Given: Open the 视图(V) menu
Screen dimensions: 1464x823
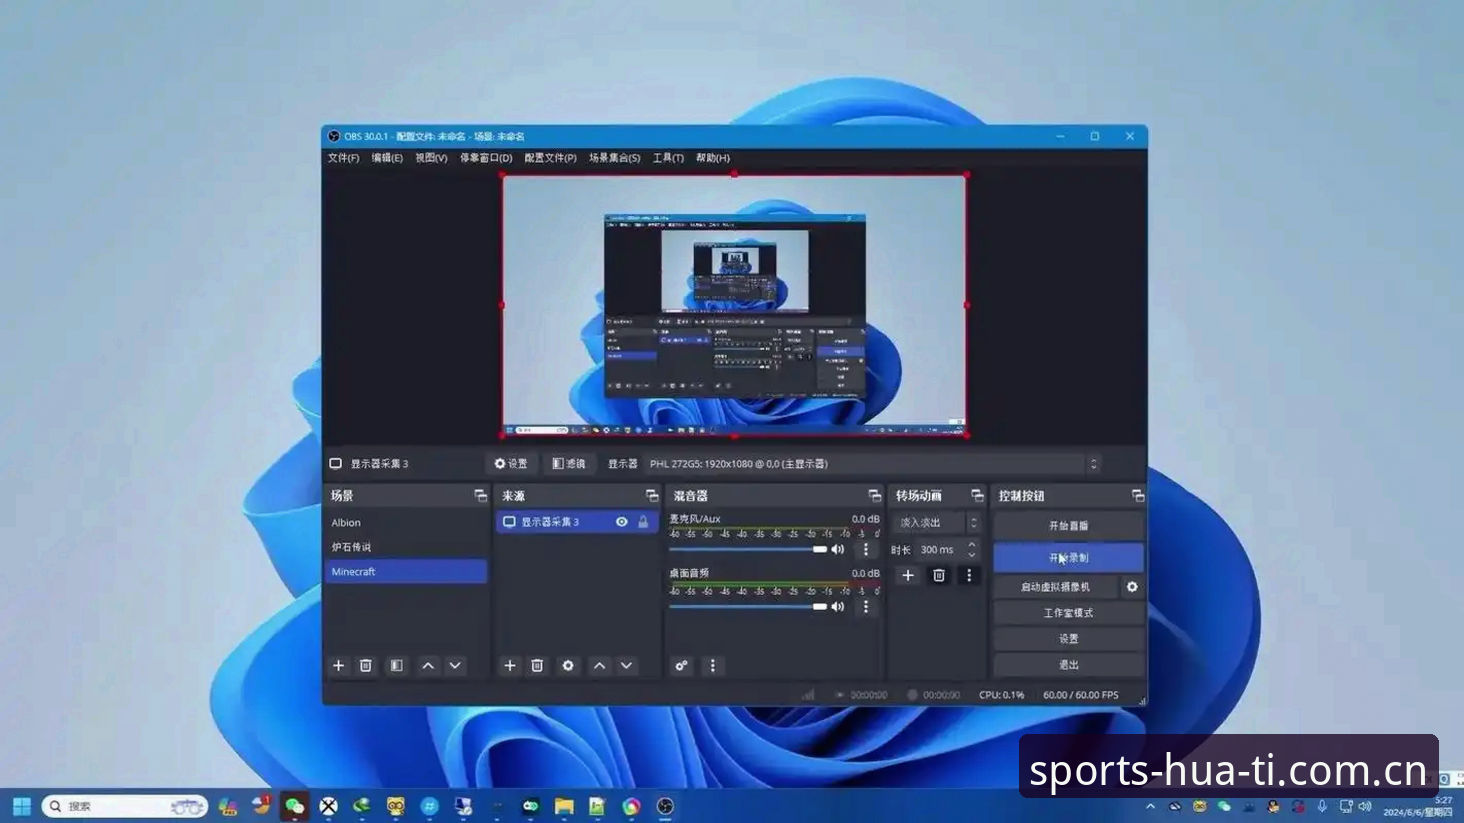Looking at the screenshot, I should click(x=431, y=158).
